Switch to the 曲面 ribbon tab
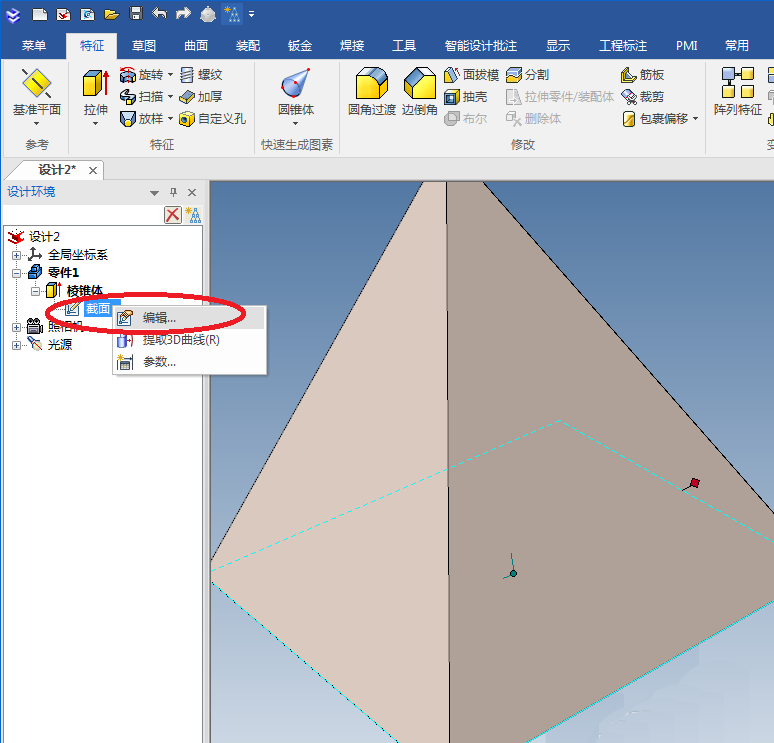774x743 pixels. (196, 46)
